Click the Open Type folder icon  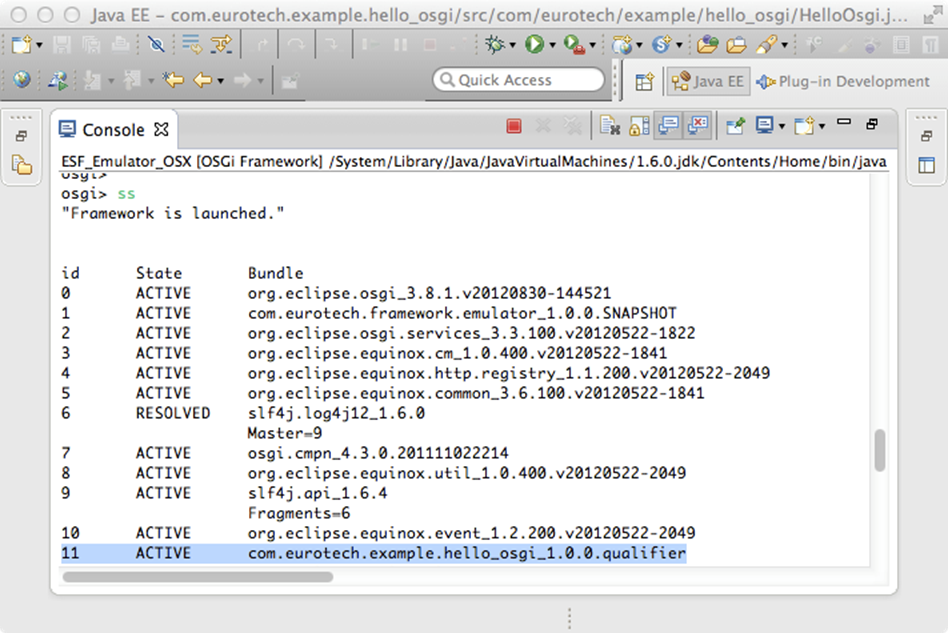tap(707, 44)
